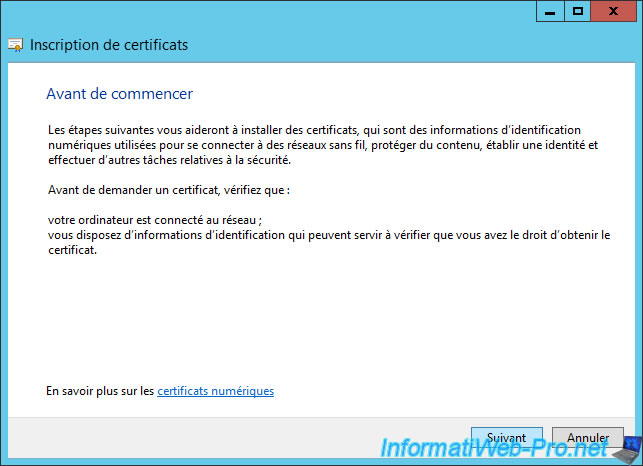Screen dimensions: 643x466
Task: Click the text "En savoir plus sur les"
Action: pyautogui.click(x=100, y=391)
